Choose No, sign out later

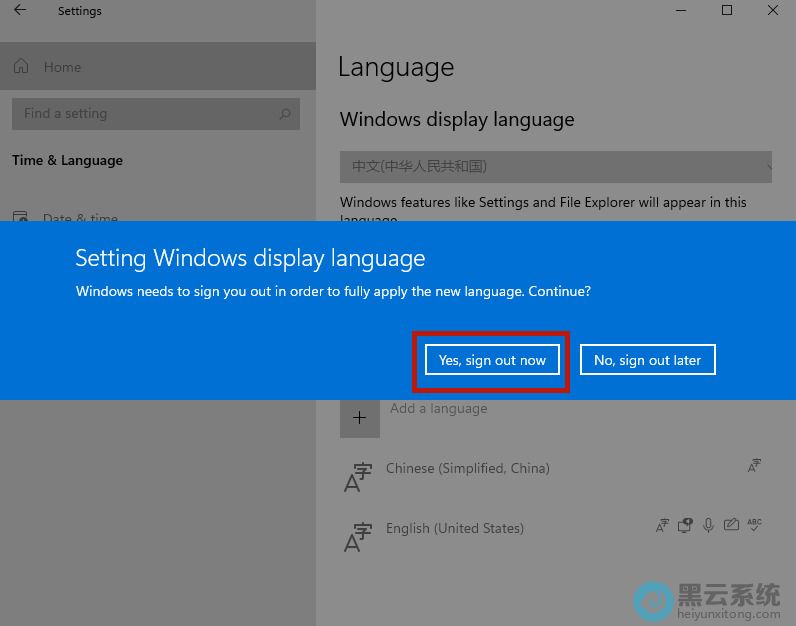tap(647, 360)
